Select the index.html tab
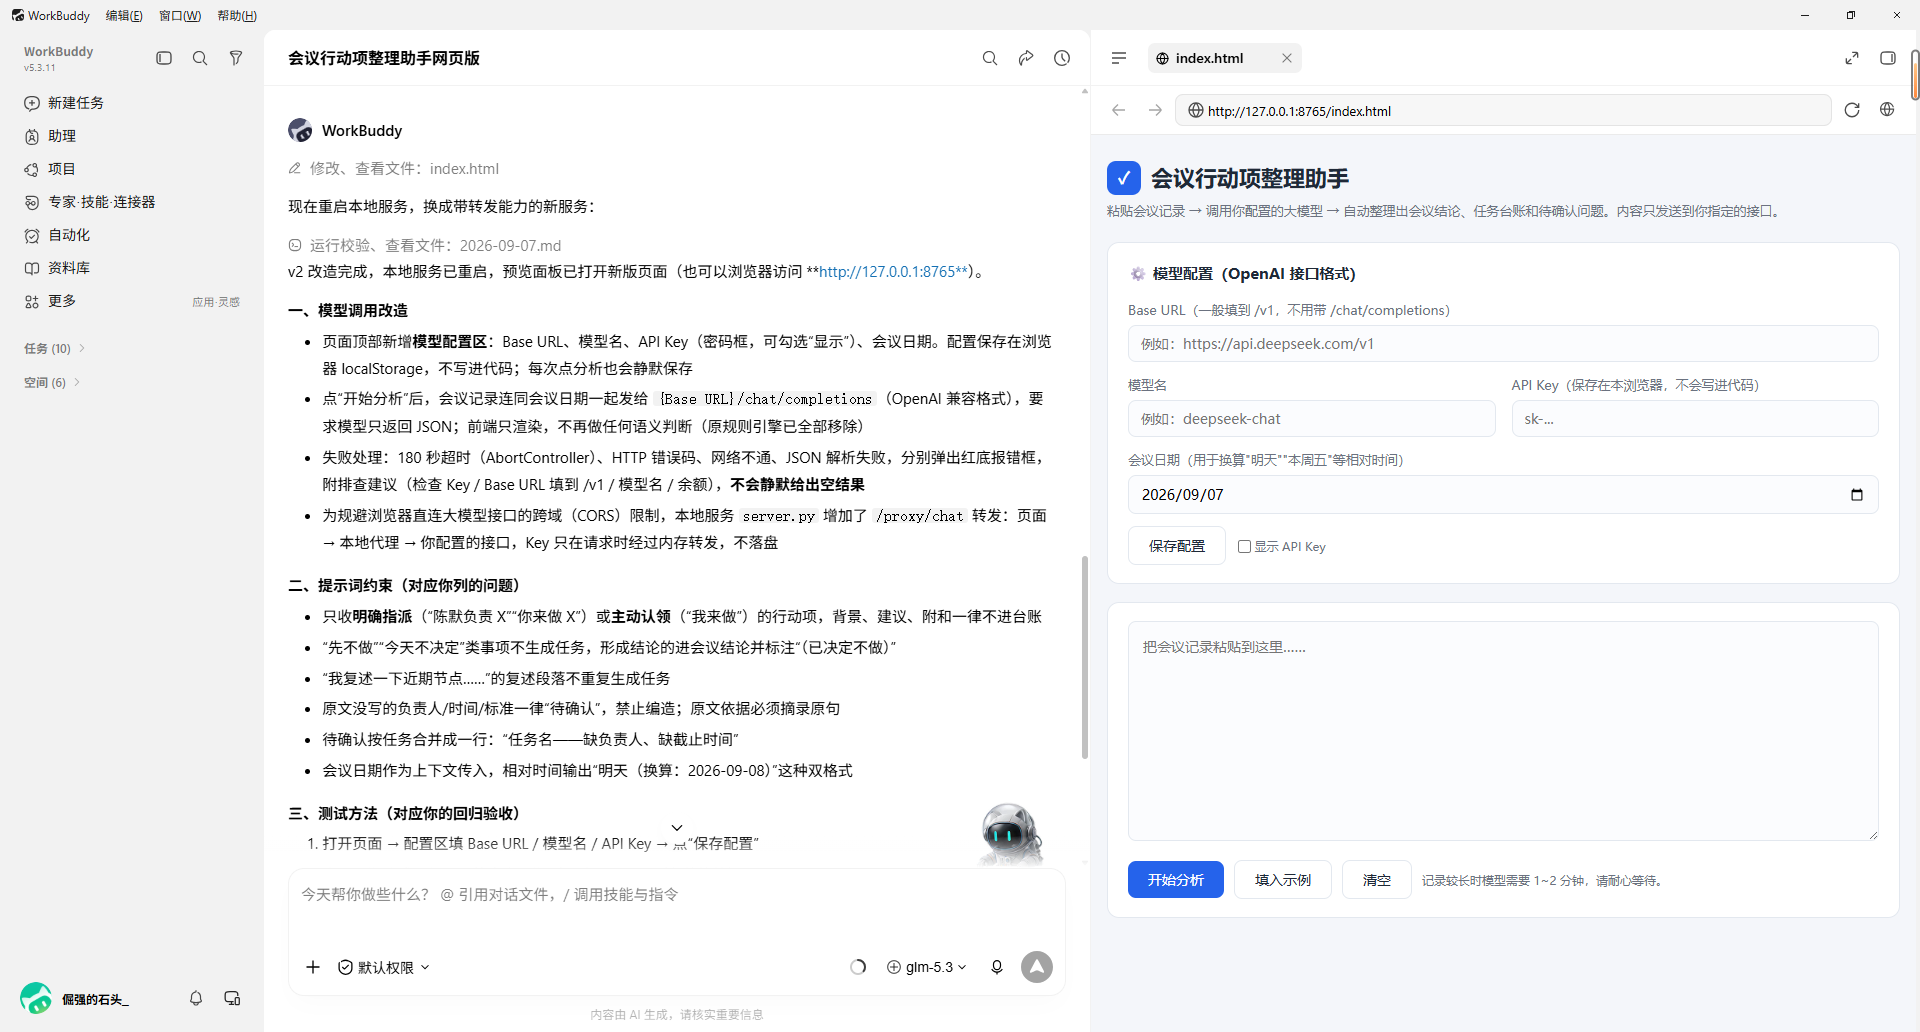This screenshot has width=1920, height=1032. pyautogui.click(x=1209, y=58)
